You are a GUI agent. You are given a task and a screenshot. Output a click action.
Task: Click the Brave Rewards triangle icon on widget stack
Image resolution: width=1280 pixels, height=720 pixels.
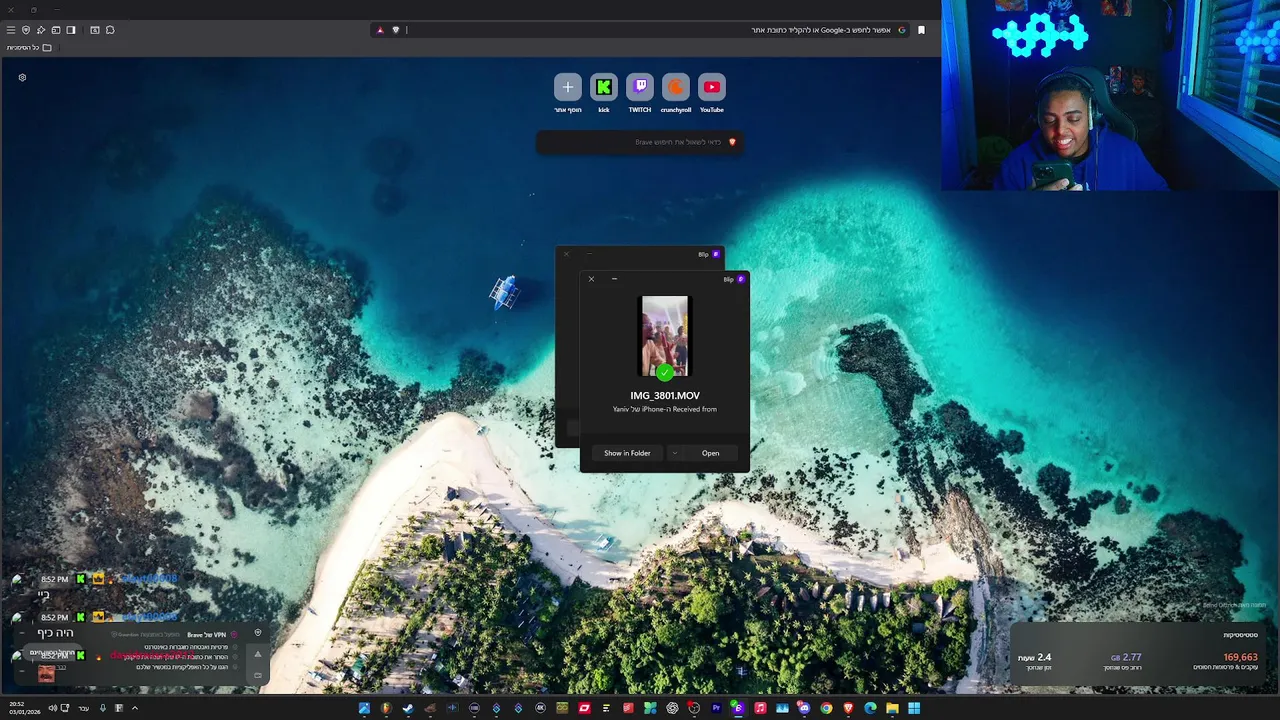[x=258, y=654]
